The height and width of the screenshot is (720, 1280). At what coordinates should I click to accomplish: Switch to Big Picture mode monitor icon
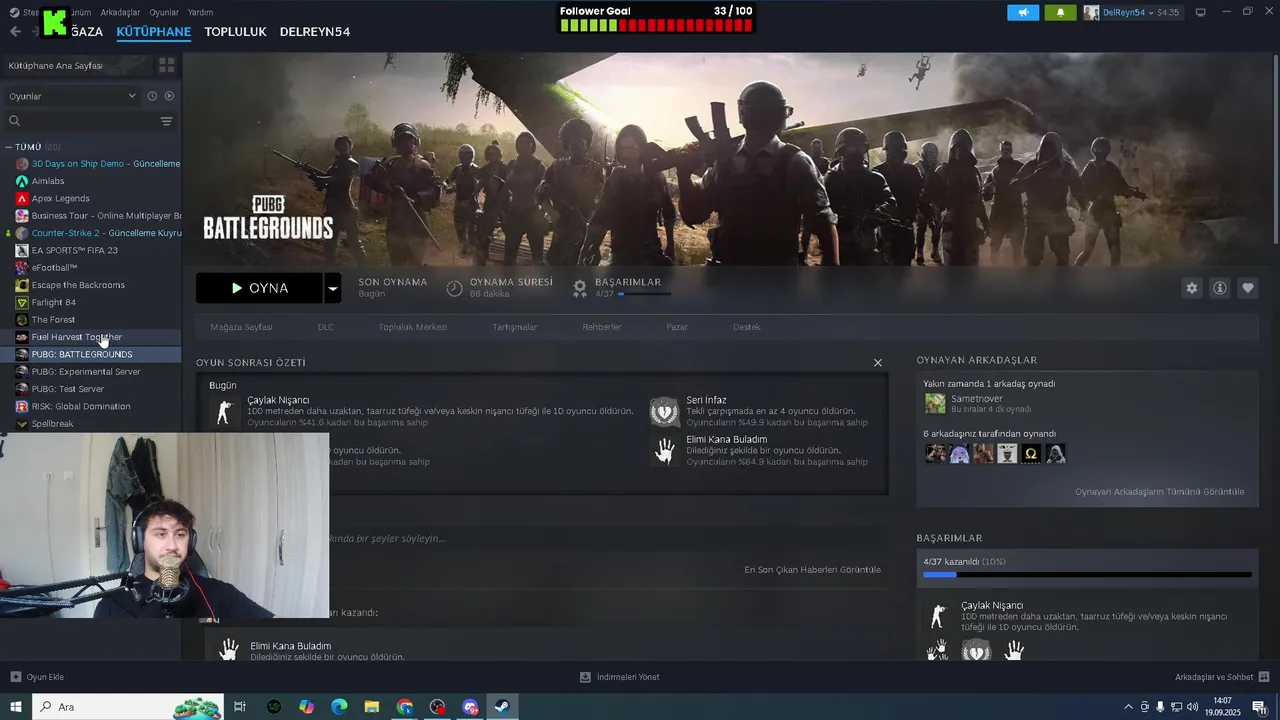(1201, 12)
